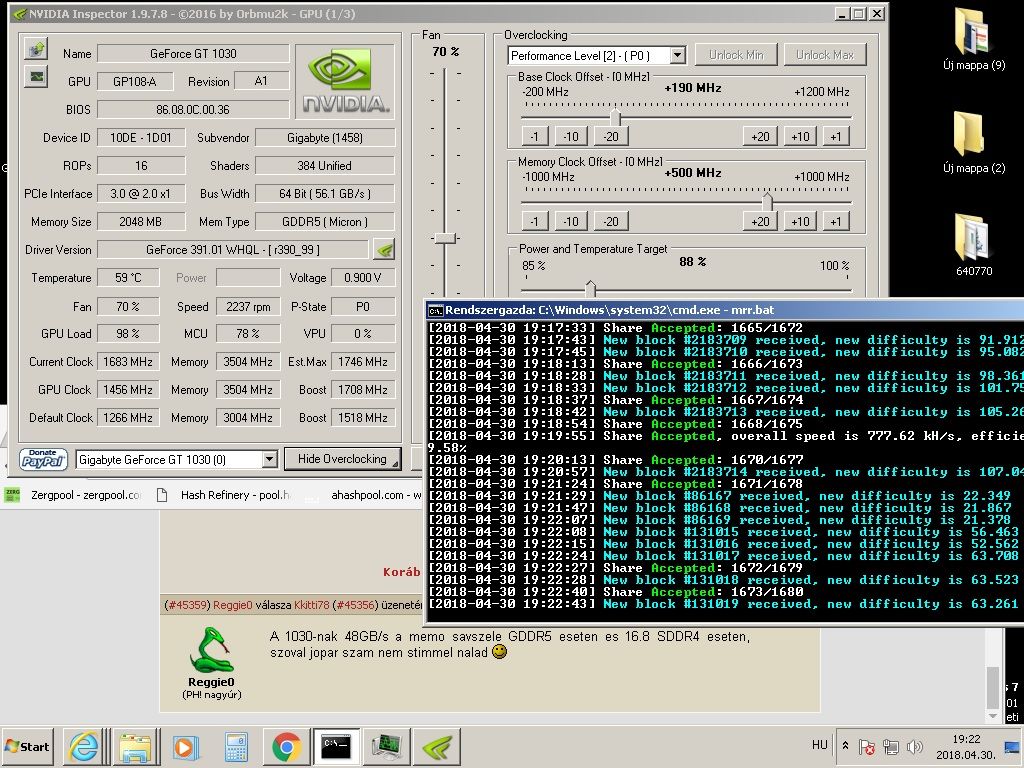Click Action Center flag tray icon
Image resolution: width=1024 pixels, height=768 pixels.
point(867,746)
